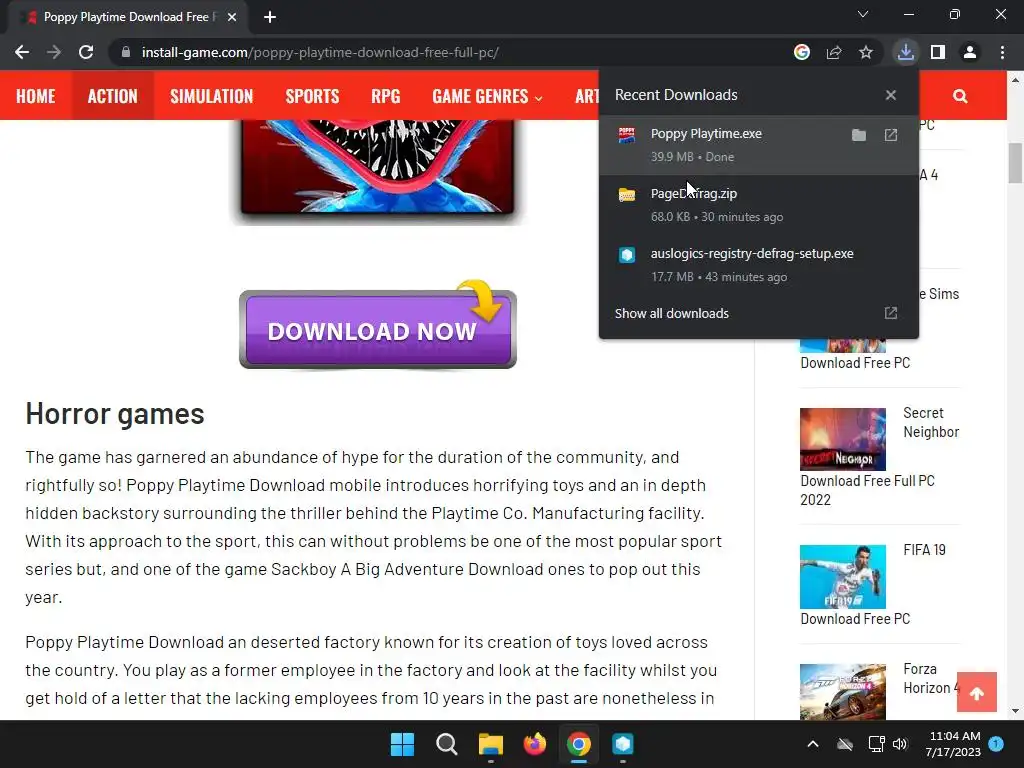1024x768 pixels.
Task: View site security lock info
Action: tap(125, 52)
